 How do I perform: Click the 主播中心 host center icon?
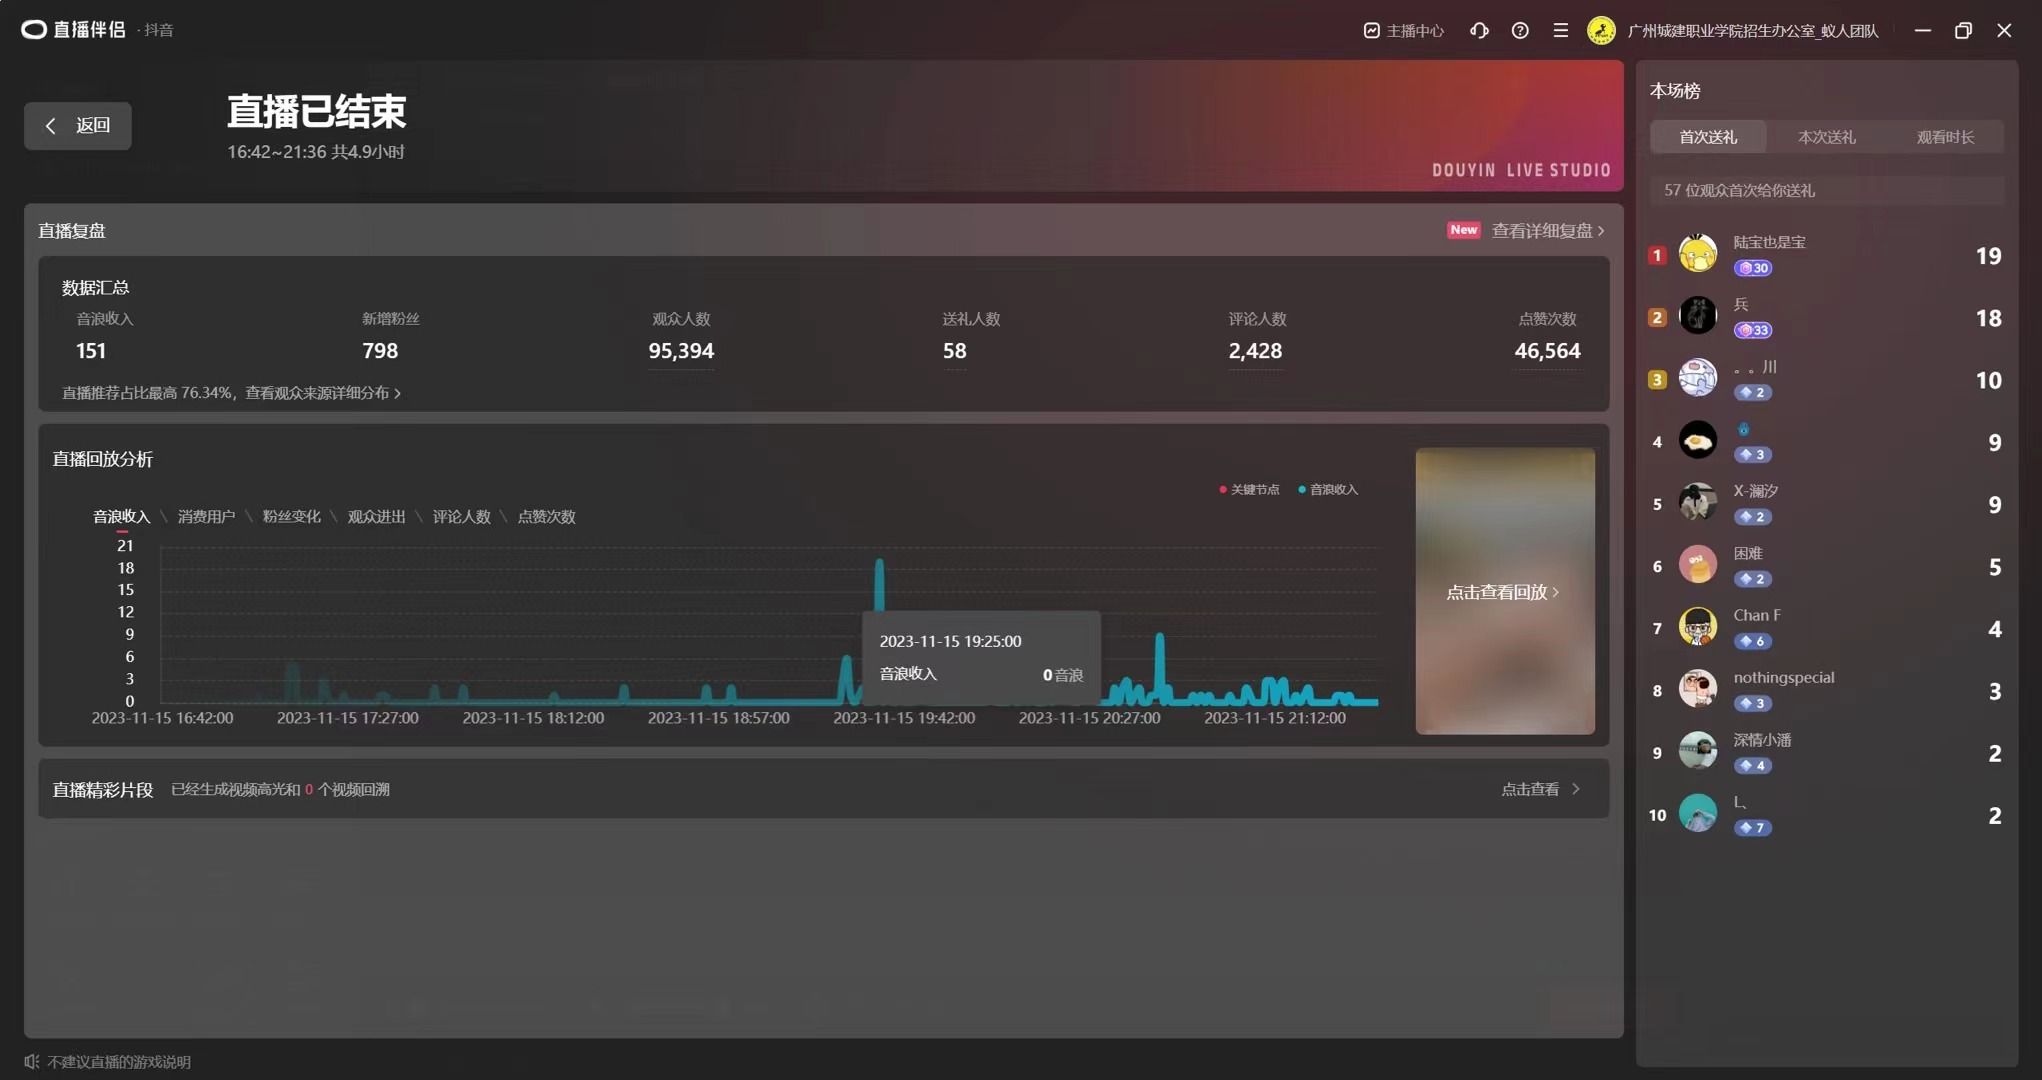point(1372,30)
